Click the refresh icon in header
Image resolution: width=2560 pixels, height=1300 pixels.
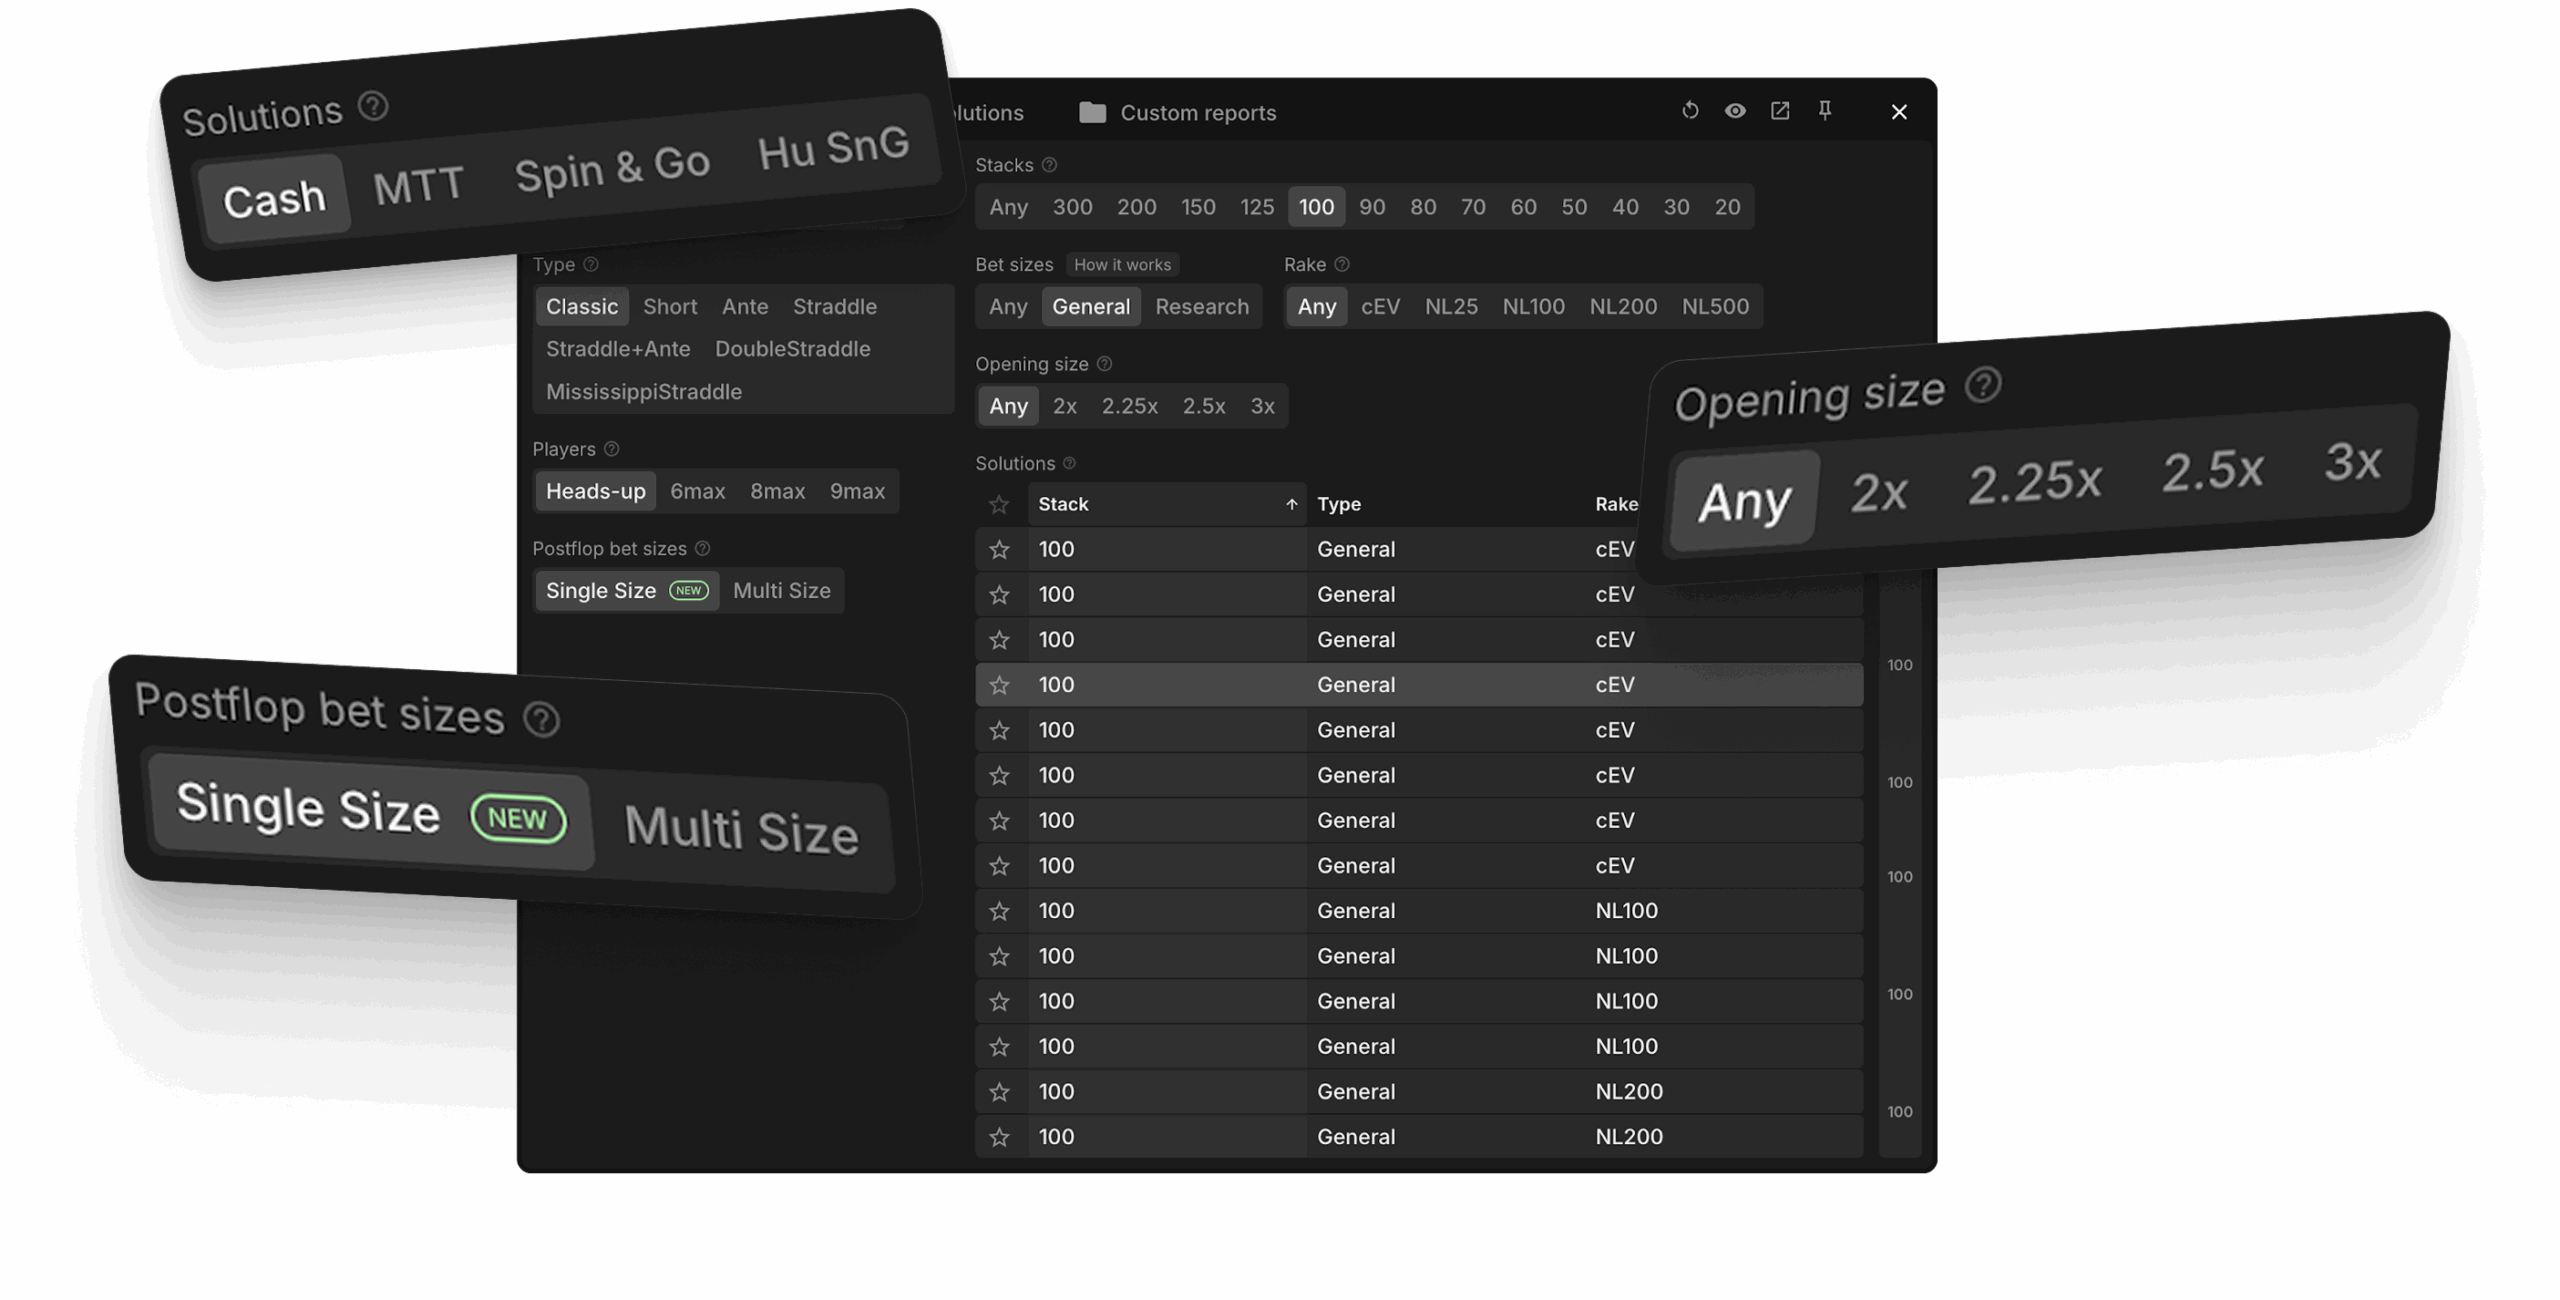tap(1690, 111)
